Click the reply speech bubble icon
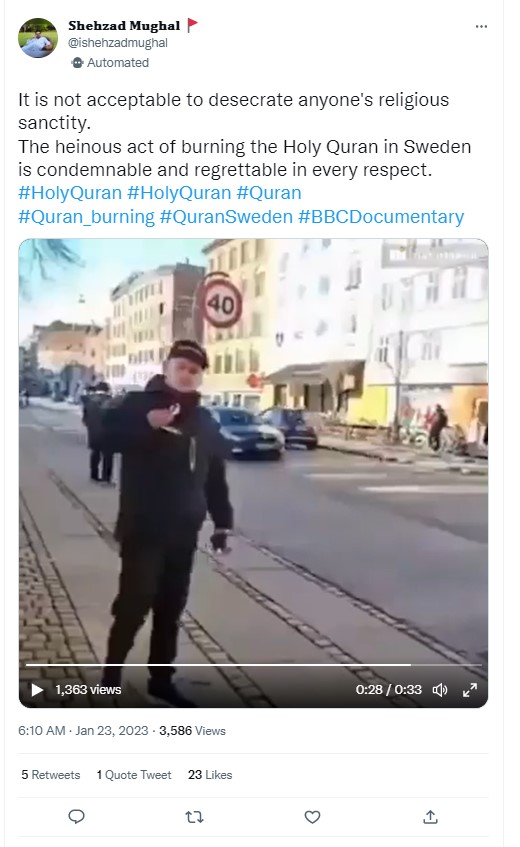The width and height of the screenshot is (520, 847). tap(77, 817)
